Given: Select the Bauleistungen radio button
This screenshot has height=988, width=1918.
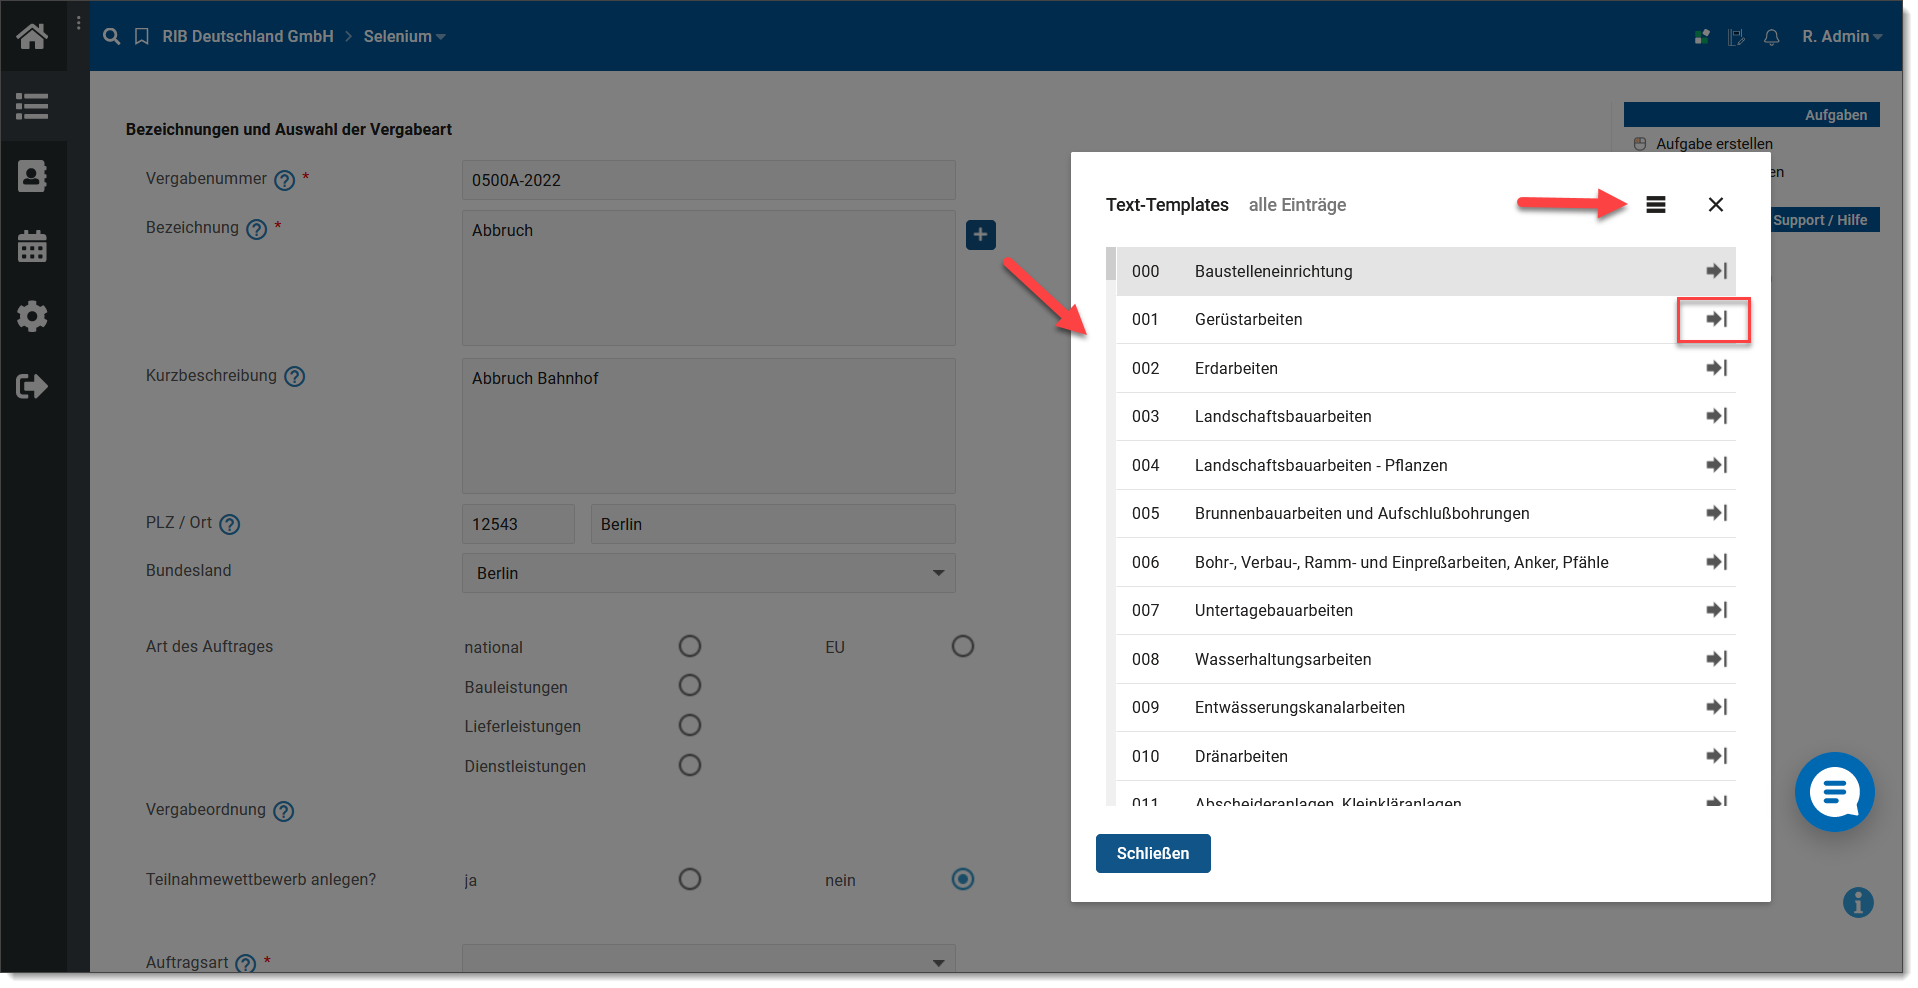Looking at the screenshot, I should [690, 685].
